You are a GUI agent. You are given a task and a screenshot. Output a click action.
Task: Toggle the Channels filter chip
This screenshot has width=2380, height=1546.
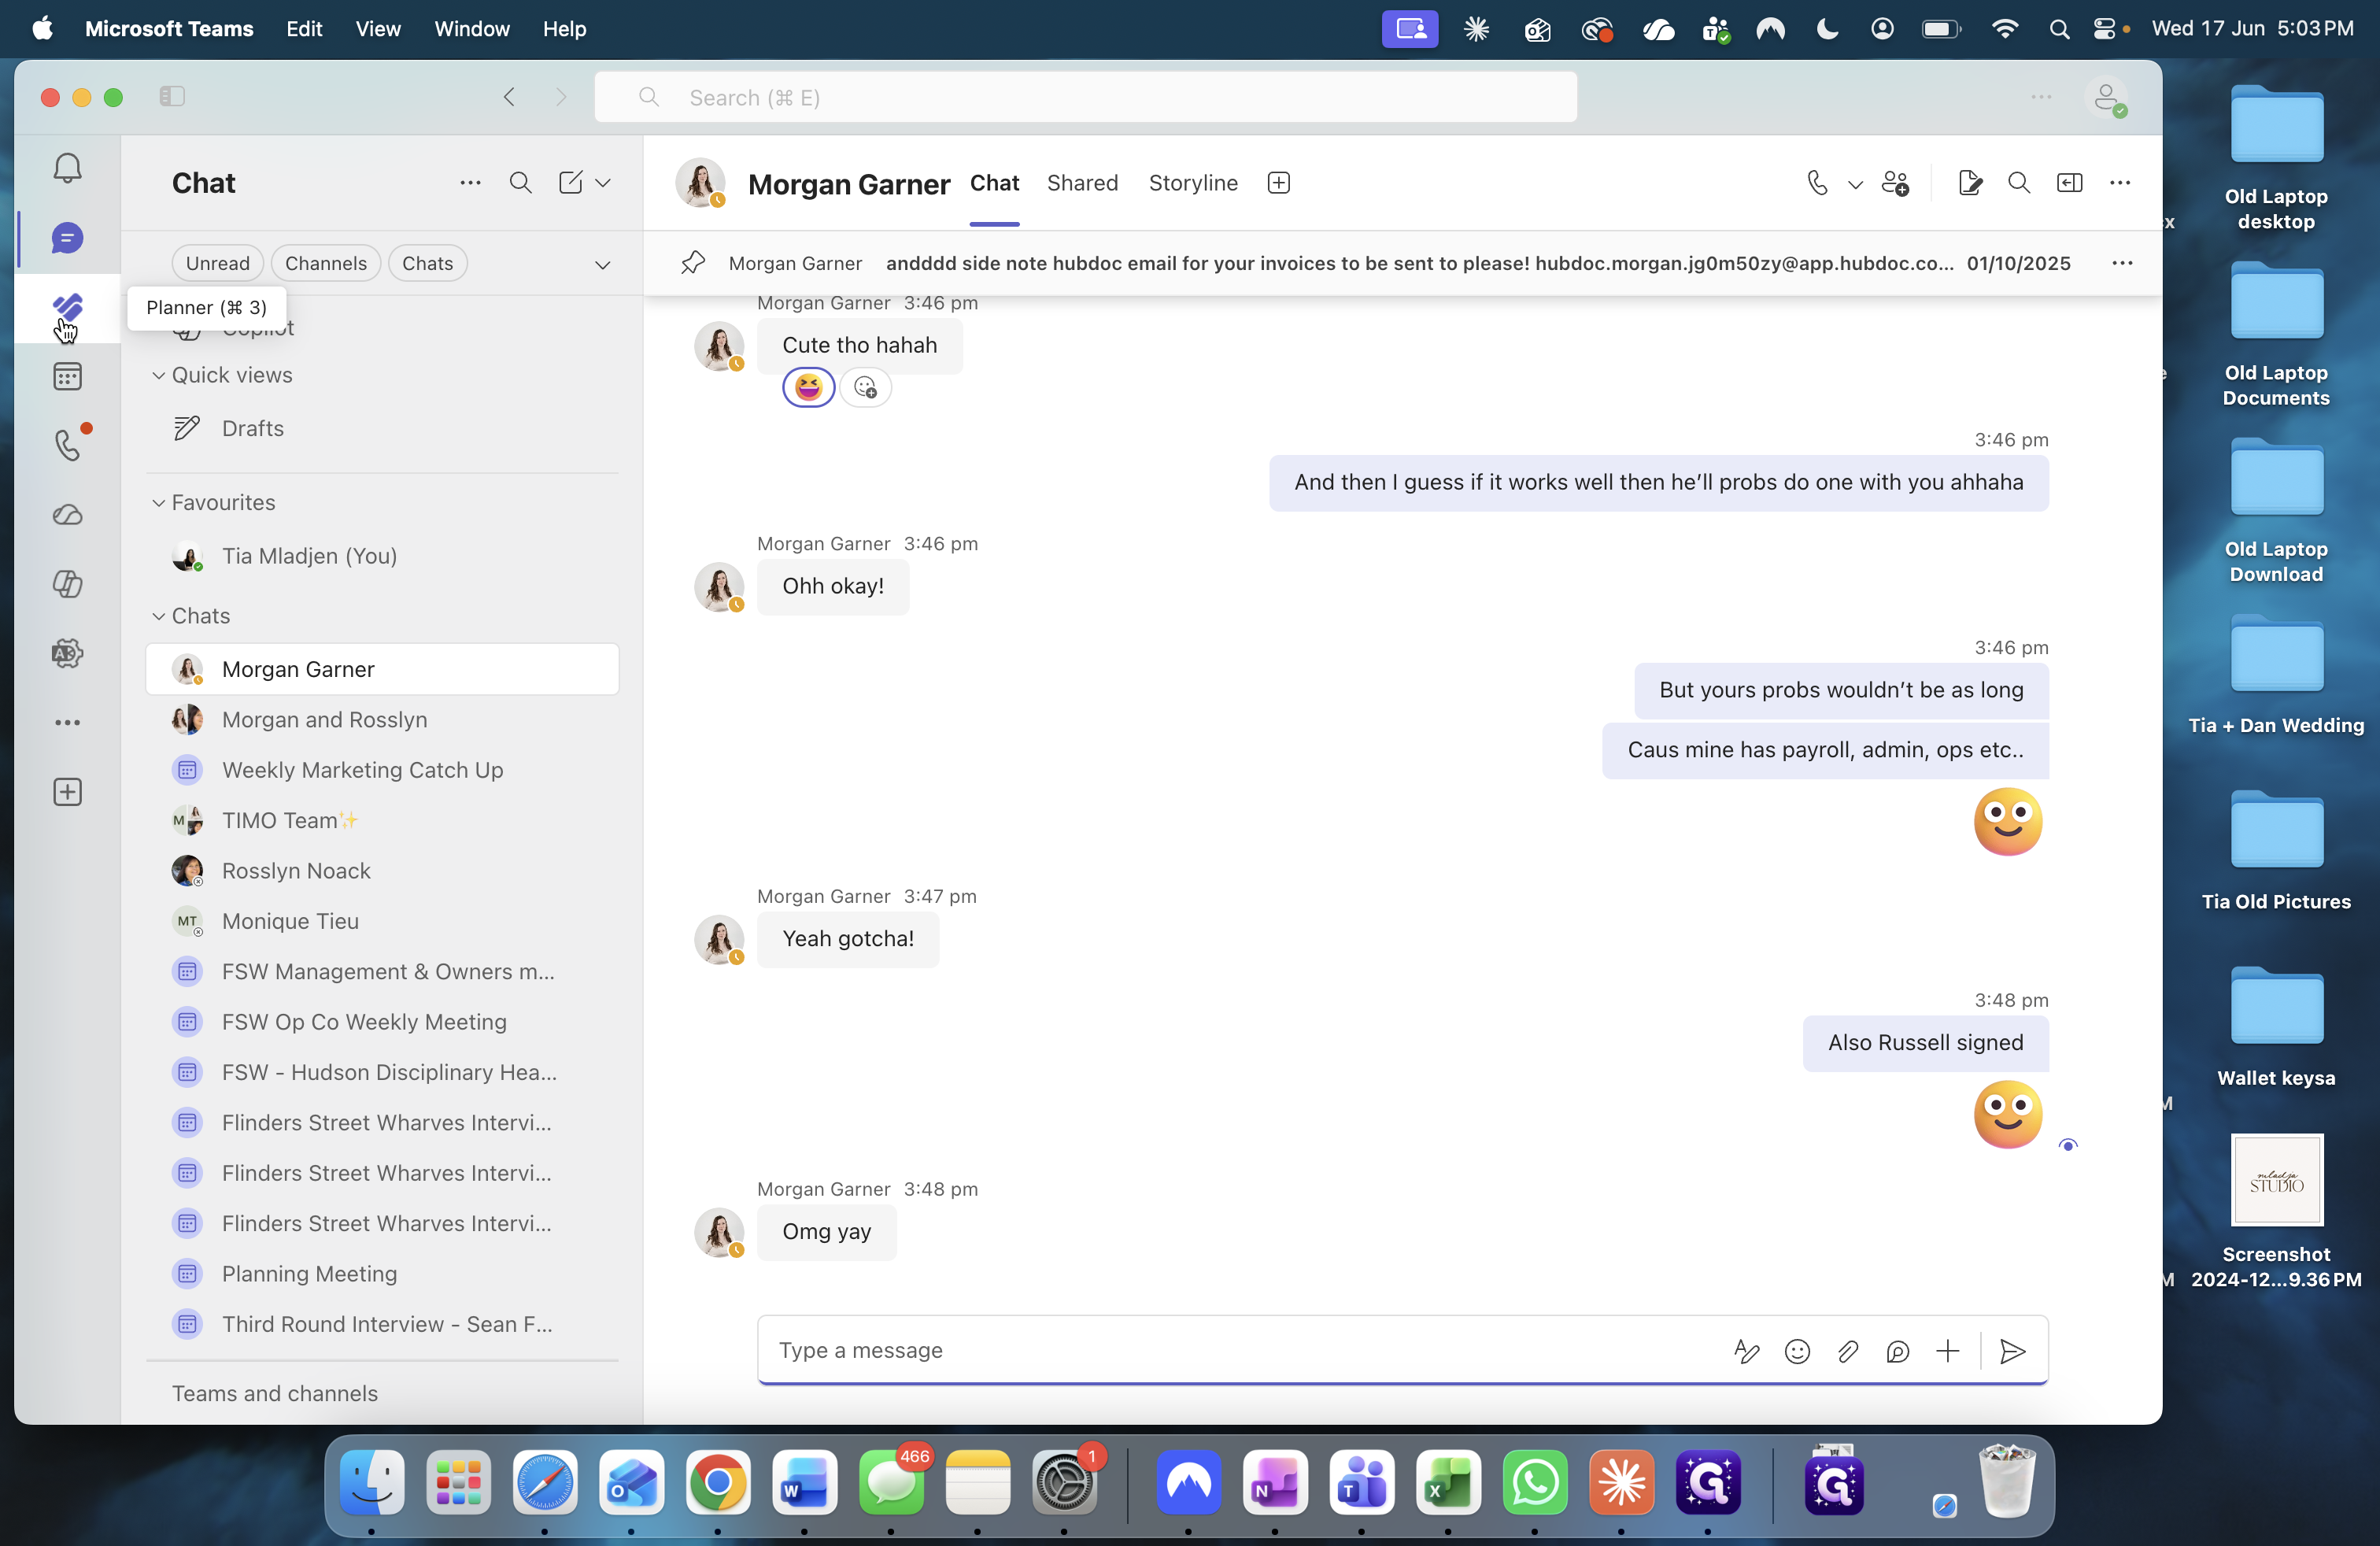pos(326,263)
